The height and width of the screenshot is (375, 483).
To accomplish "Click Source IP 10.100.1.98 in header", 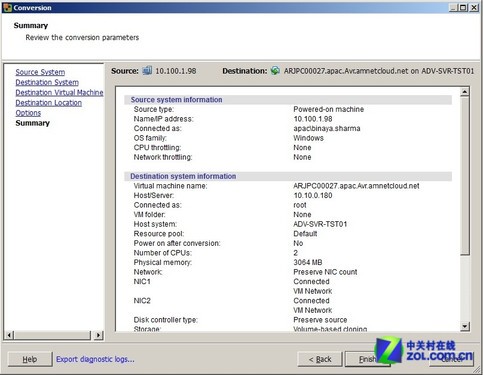I will pos(176,71).
